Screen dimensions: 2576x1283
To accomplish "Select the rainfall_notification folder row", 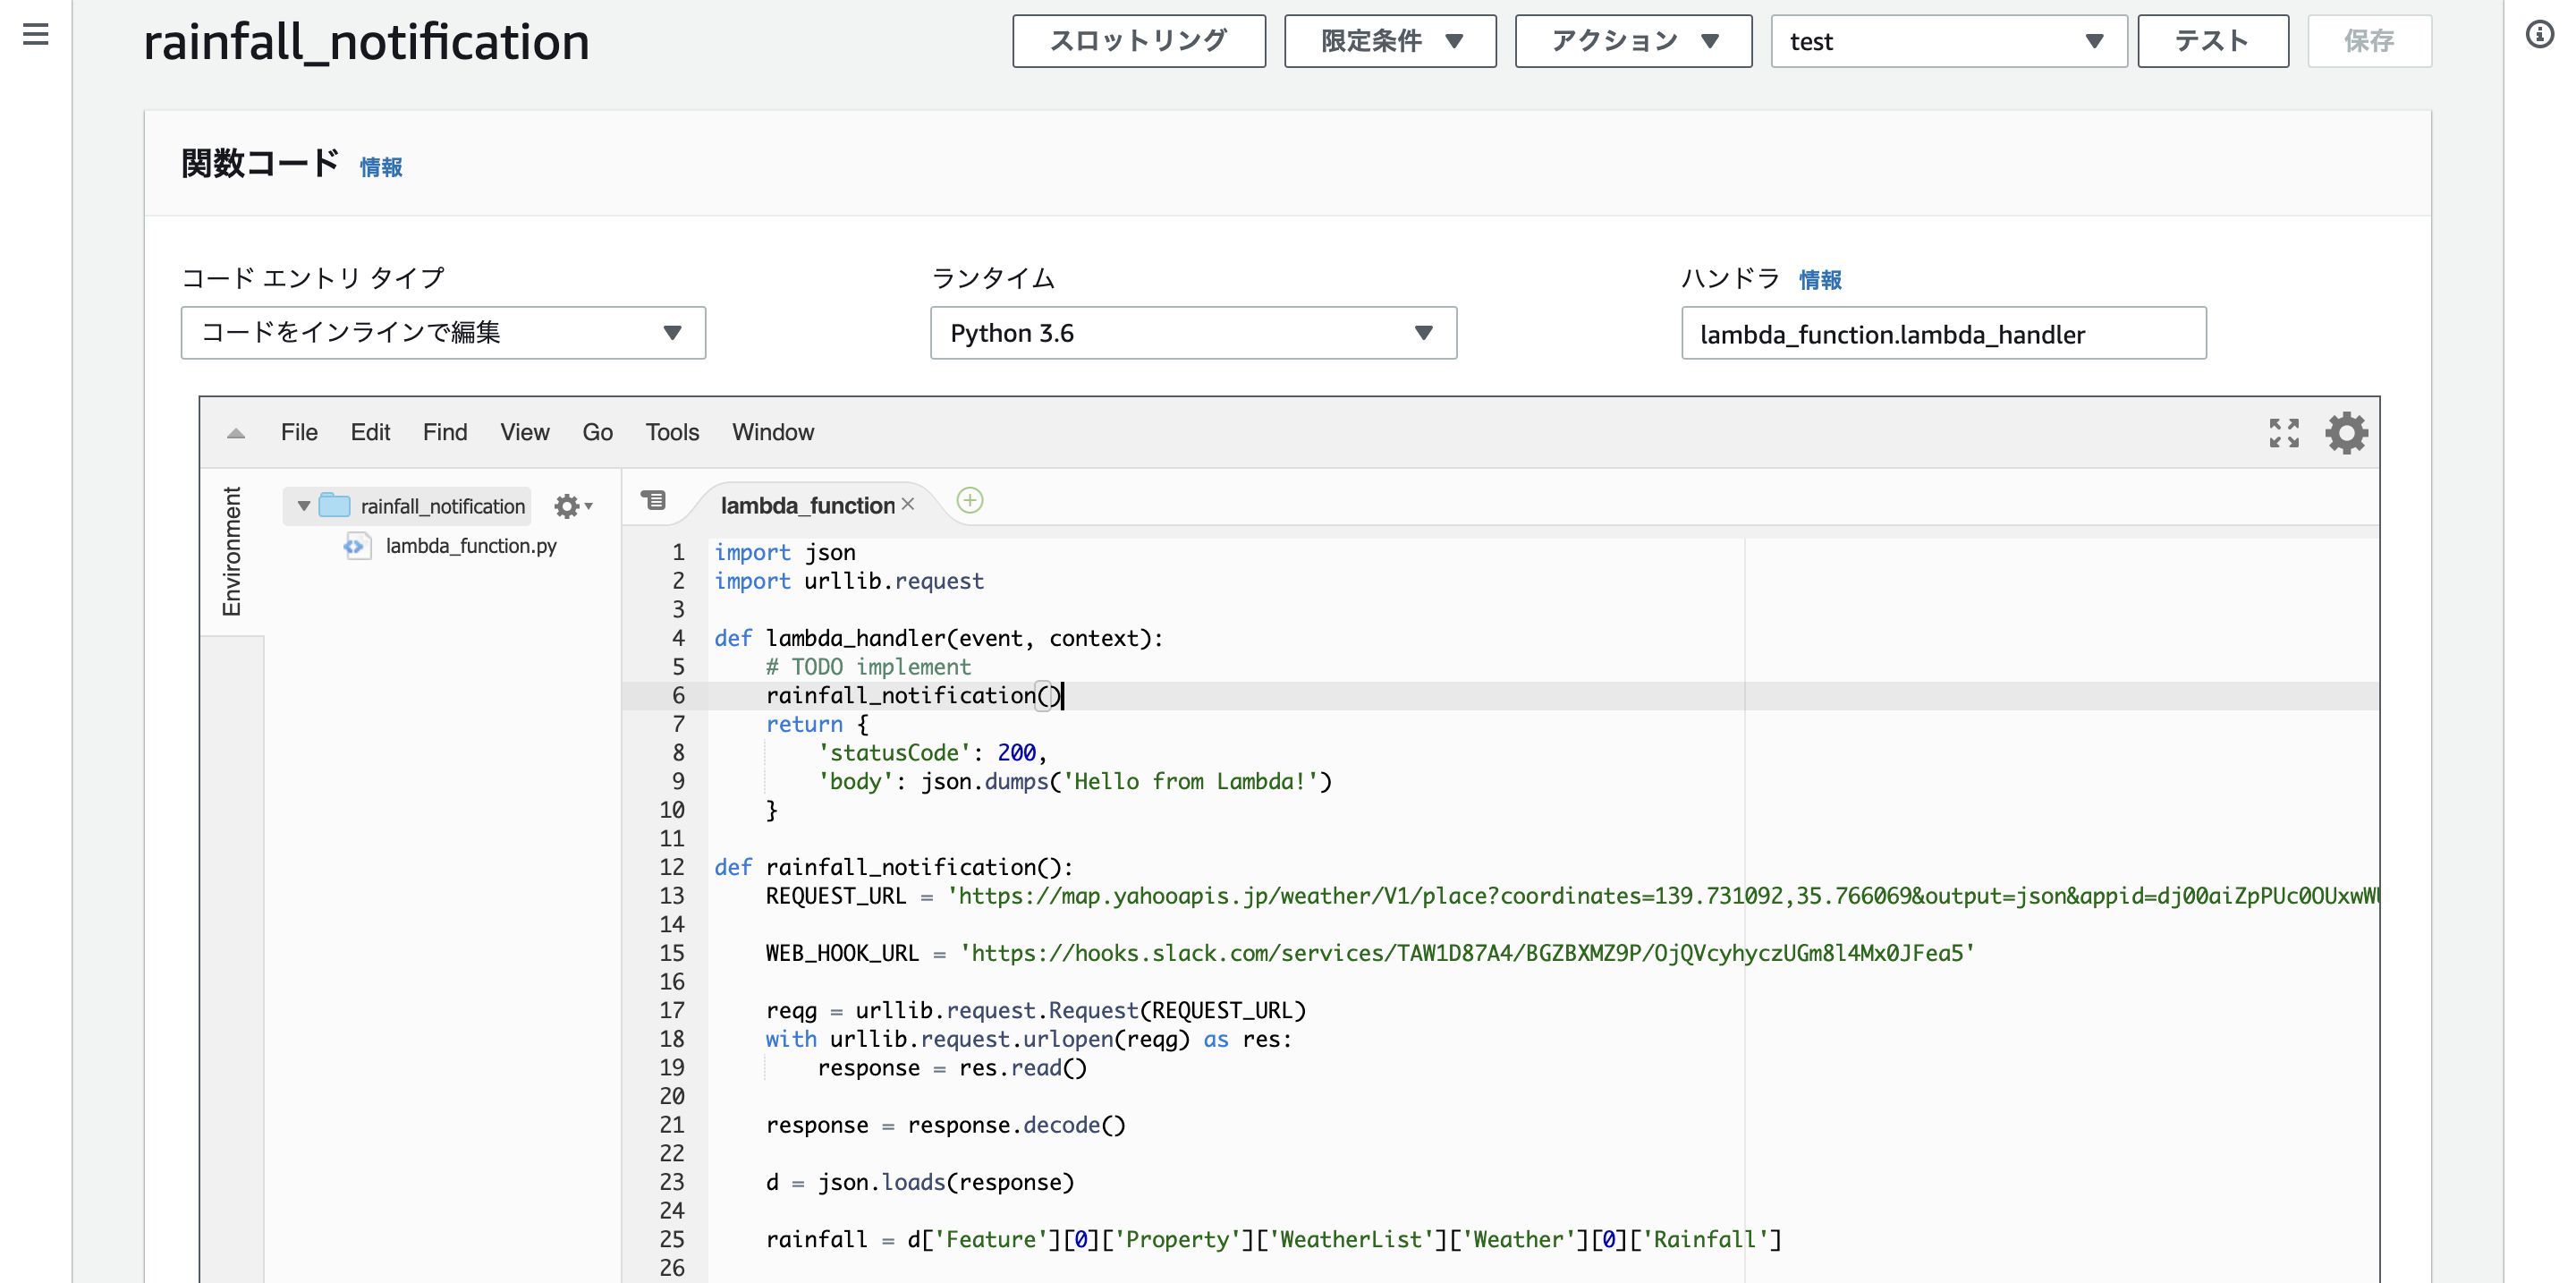I will tap(408, 506).
